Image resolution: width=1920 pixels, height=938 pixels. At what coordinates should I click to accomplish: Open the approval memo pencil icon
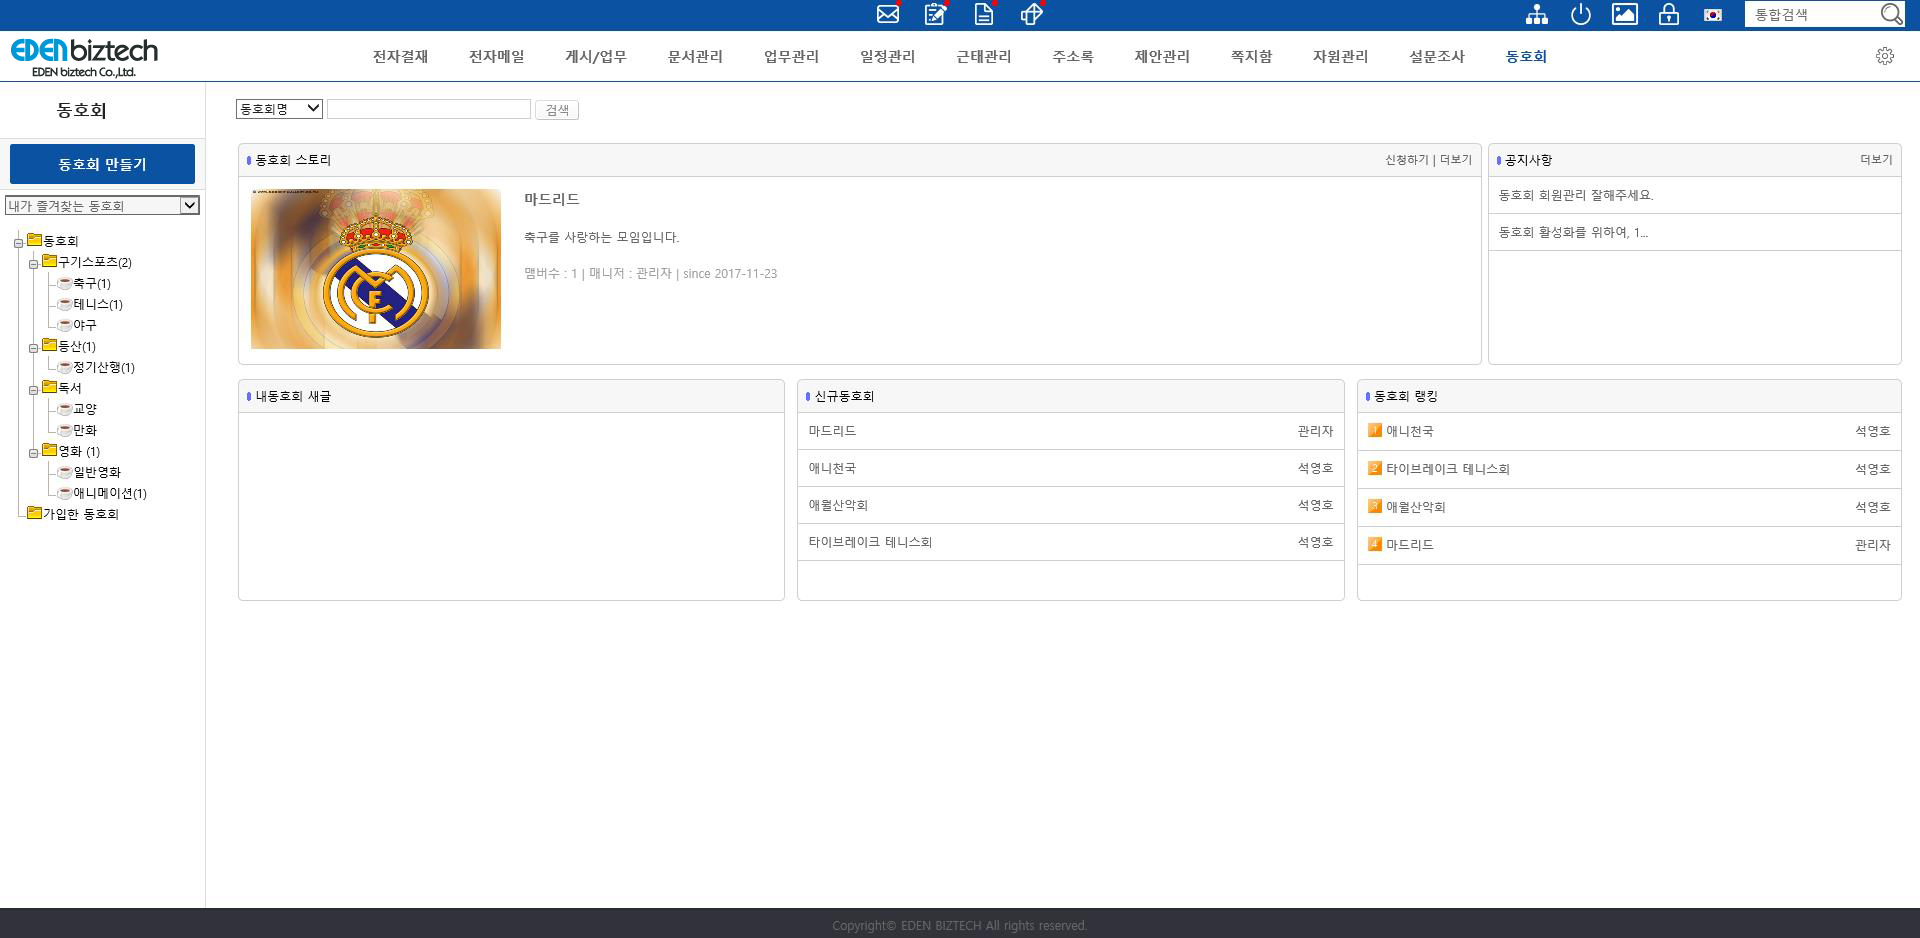(936, 14)
